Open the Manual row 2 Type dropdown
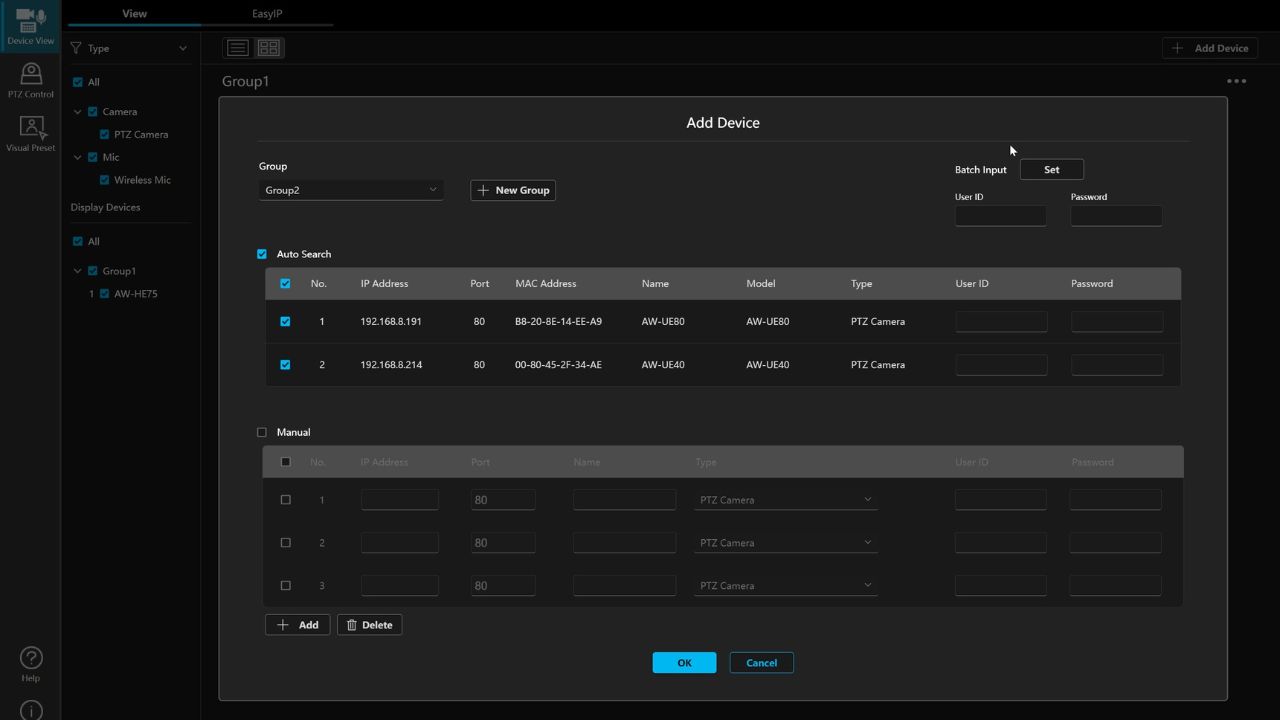This screenshot has height=720, width=1280. (x=786, y=543)
